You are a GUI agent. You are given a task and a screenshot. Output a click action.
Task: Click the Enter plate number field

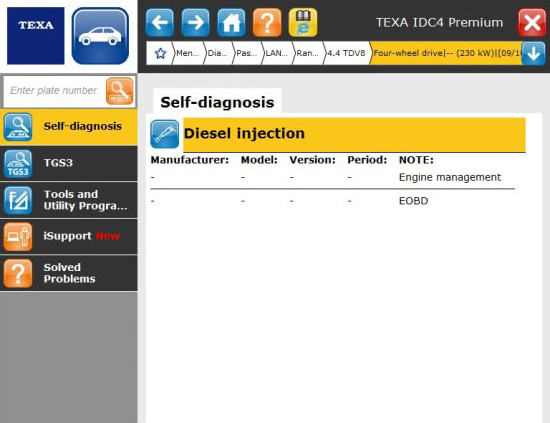click(54, 91)
